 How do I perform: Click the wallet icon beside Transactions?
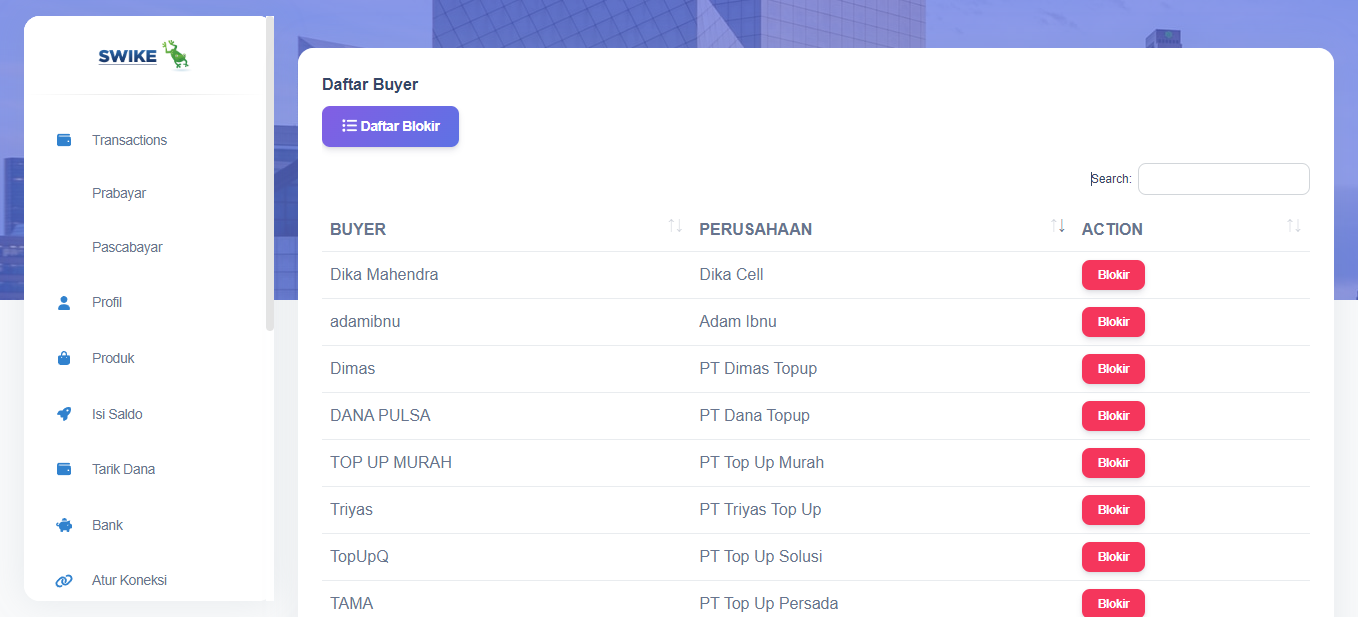[64, 140]
